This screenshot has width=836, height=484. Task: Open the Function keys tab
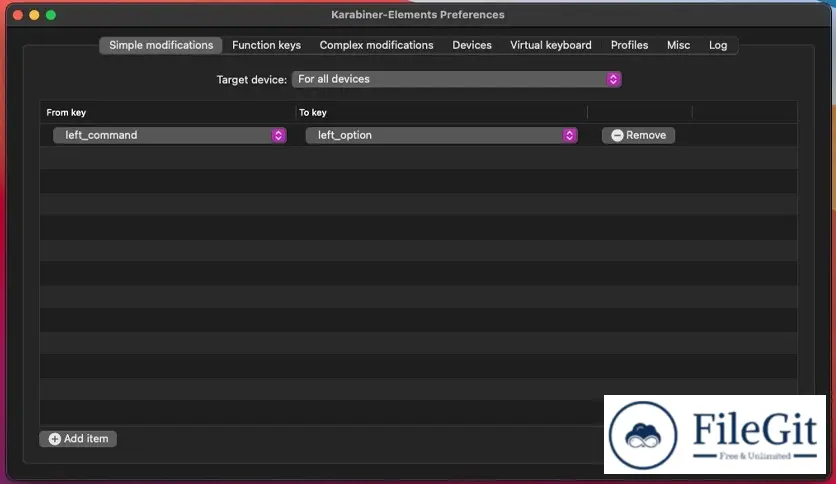(266, 45)
